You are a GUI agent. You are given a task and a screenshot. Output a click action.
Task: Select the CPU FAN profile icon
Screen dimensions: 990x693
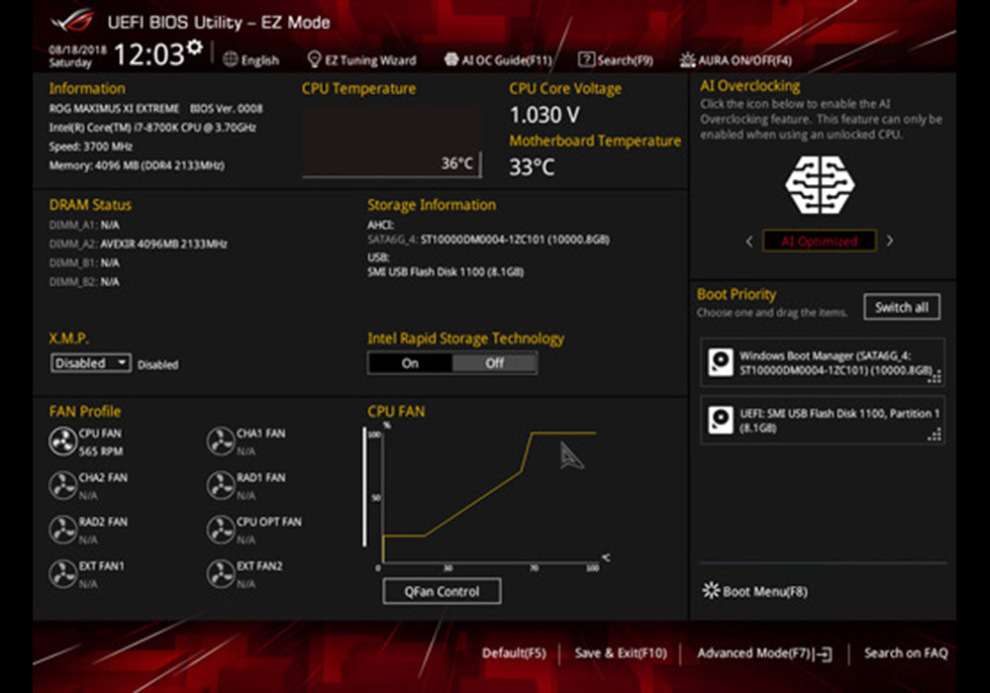[63, 442]
